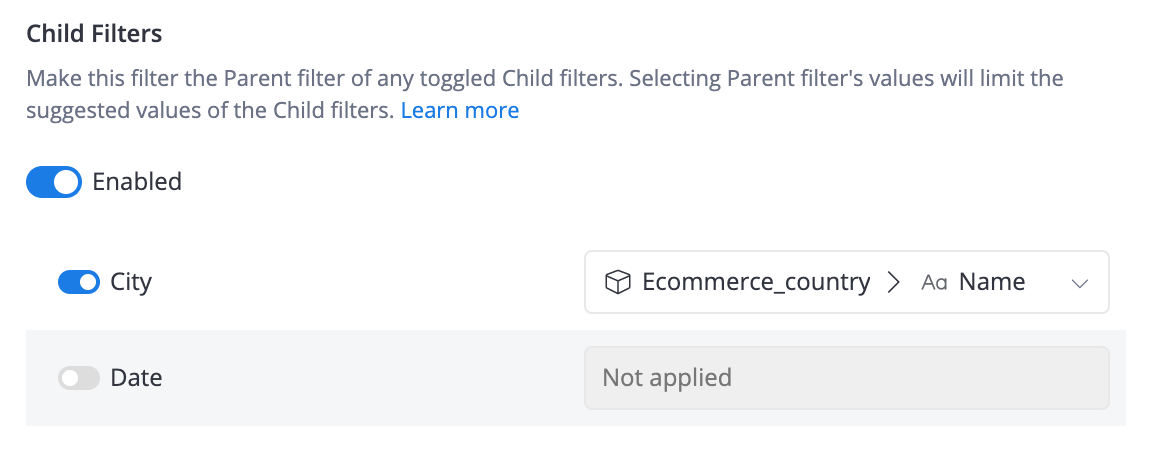Click the Aa text-type icon before Name
The height and width of the screenshot is (460, 1154).
click(934, 283)
